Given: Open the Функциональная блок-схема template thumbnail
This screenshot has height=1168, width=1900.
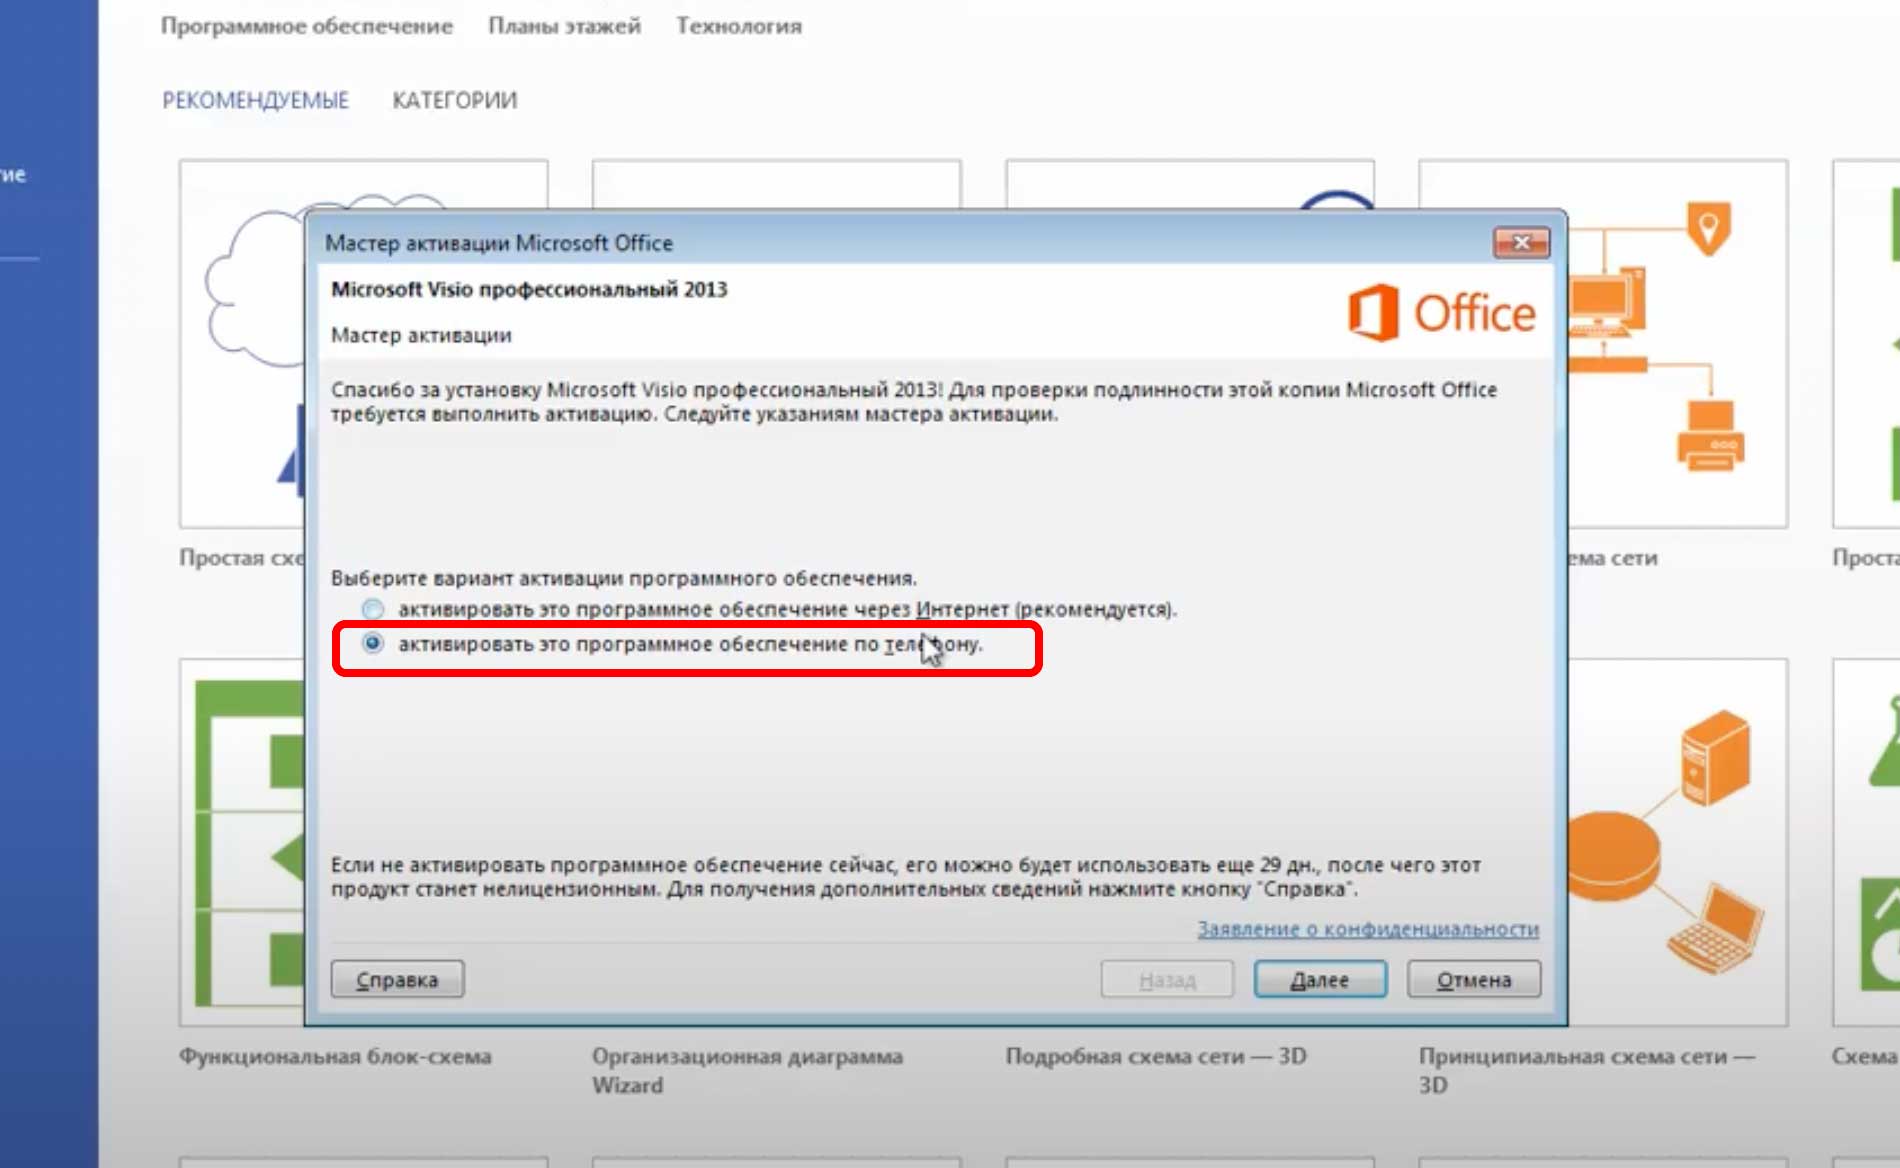Looking at the screenshot, I should (x=242, y=842).
